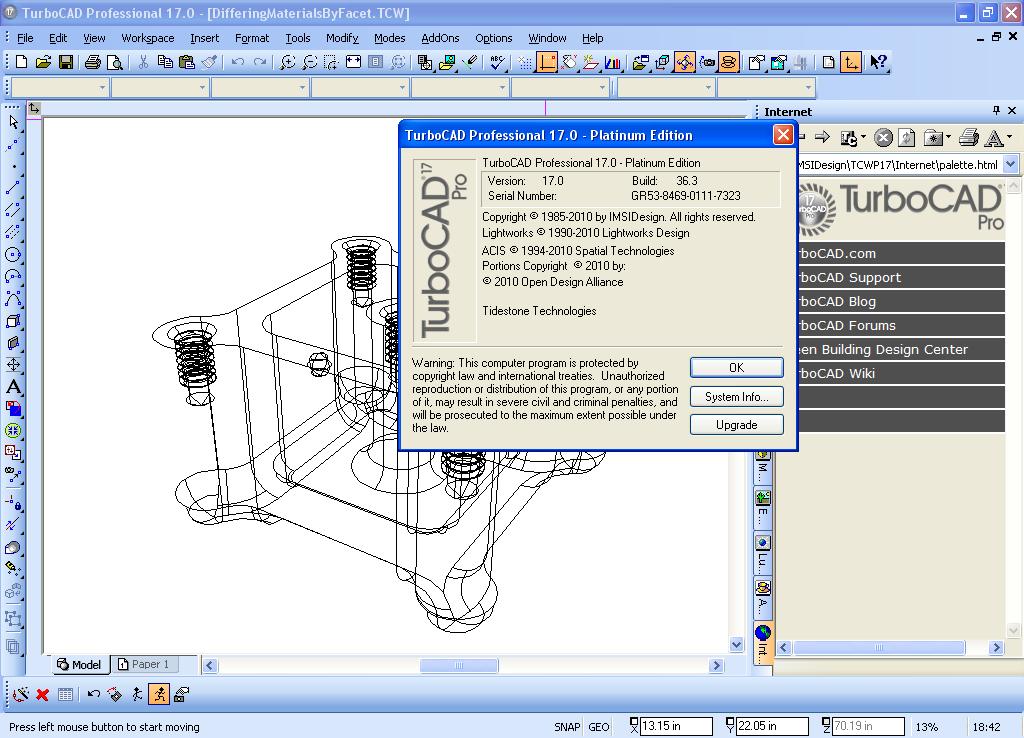Screen dimensions: 1024x738
Task: Switch to the Paper 1 tab
Action: pos(146,664)
